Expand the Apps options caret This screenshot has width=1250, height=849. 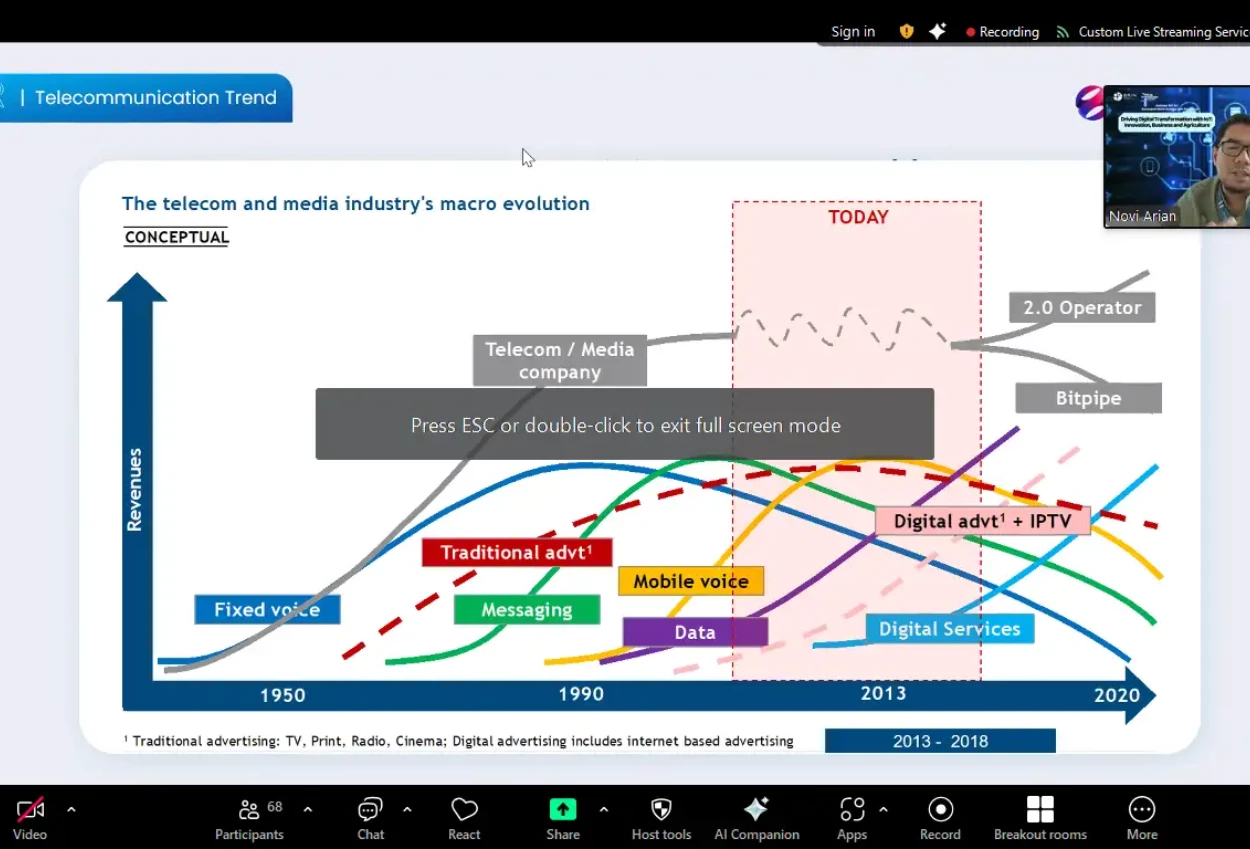883,809
